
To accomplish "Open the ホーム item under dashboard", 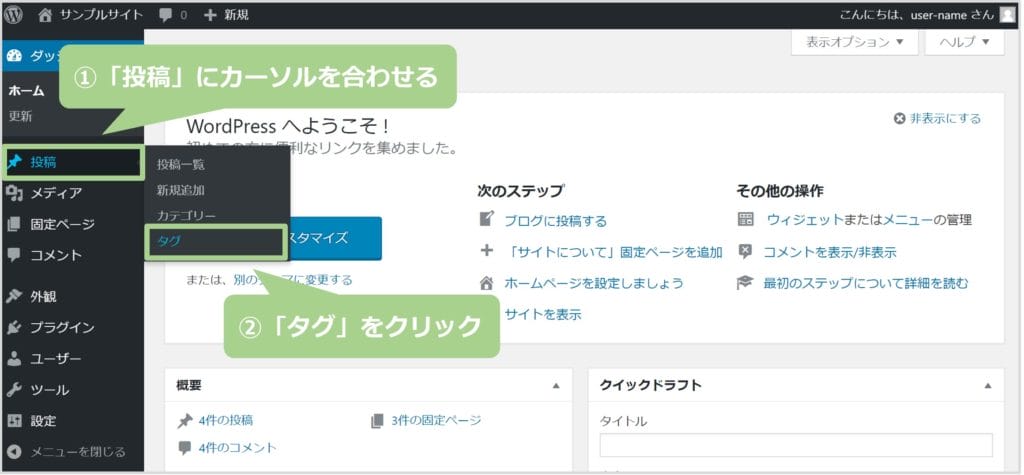I will [27, 91].
